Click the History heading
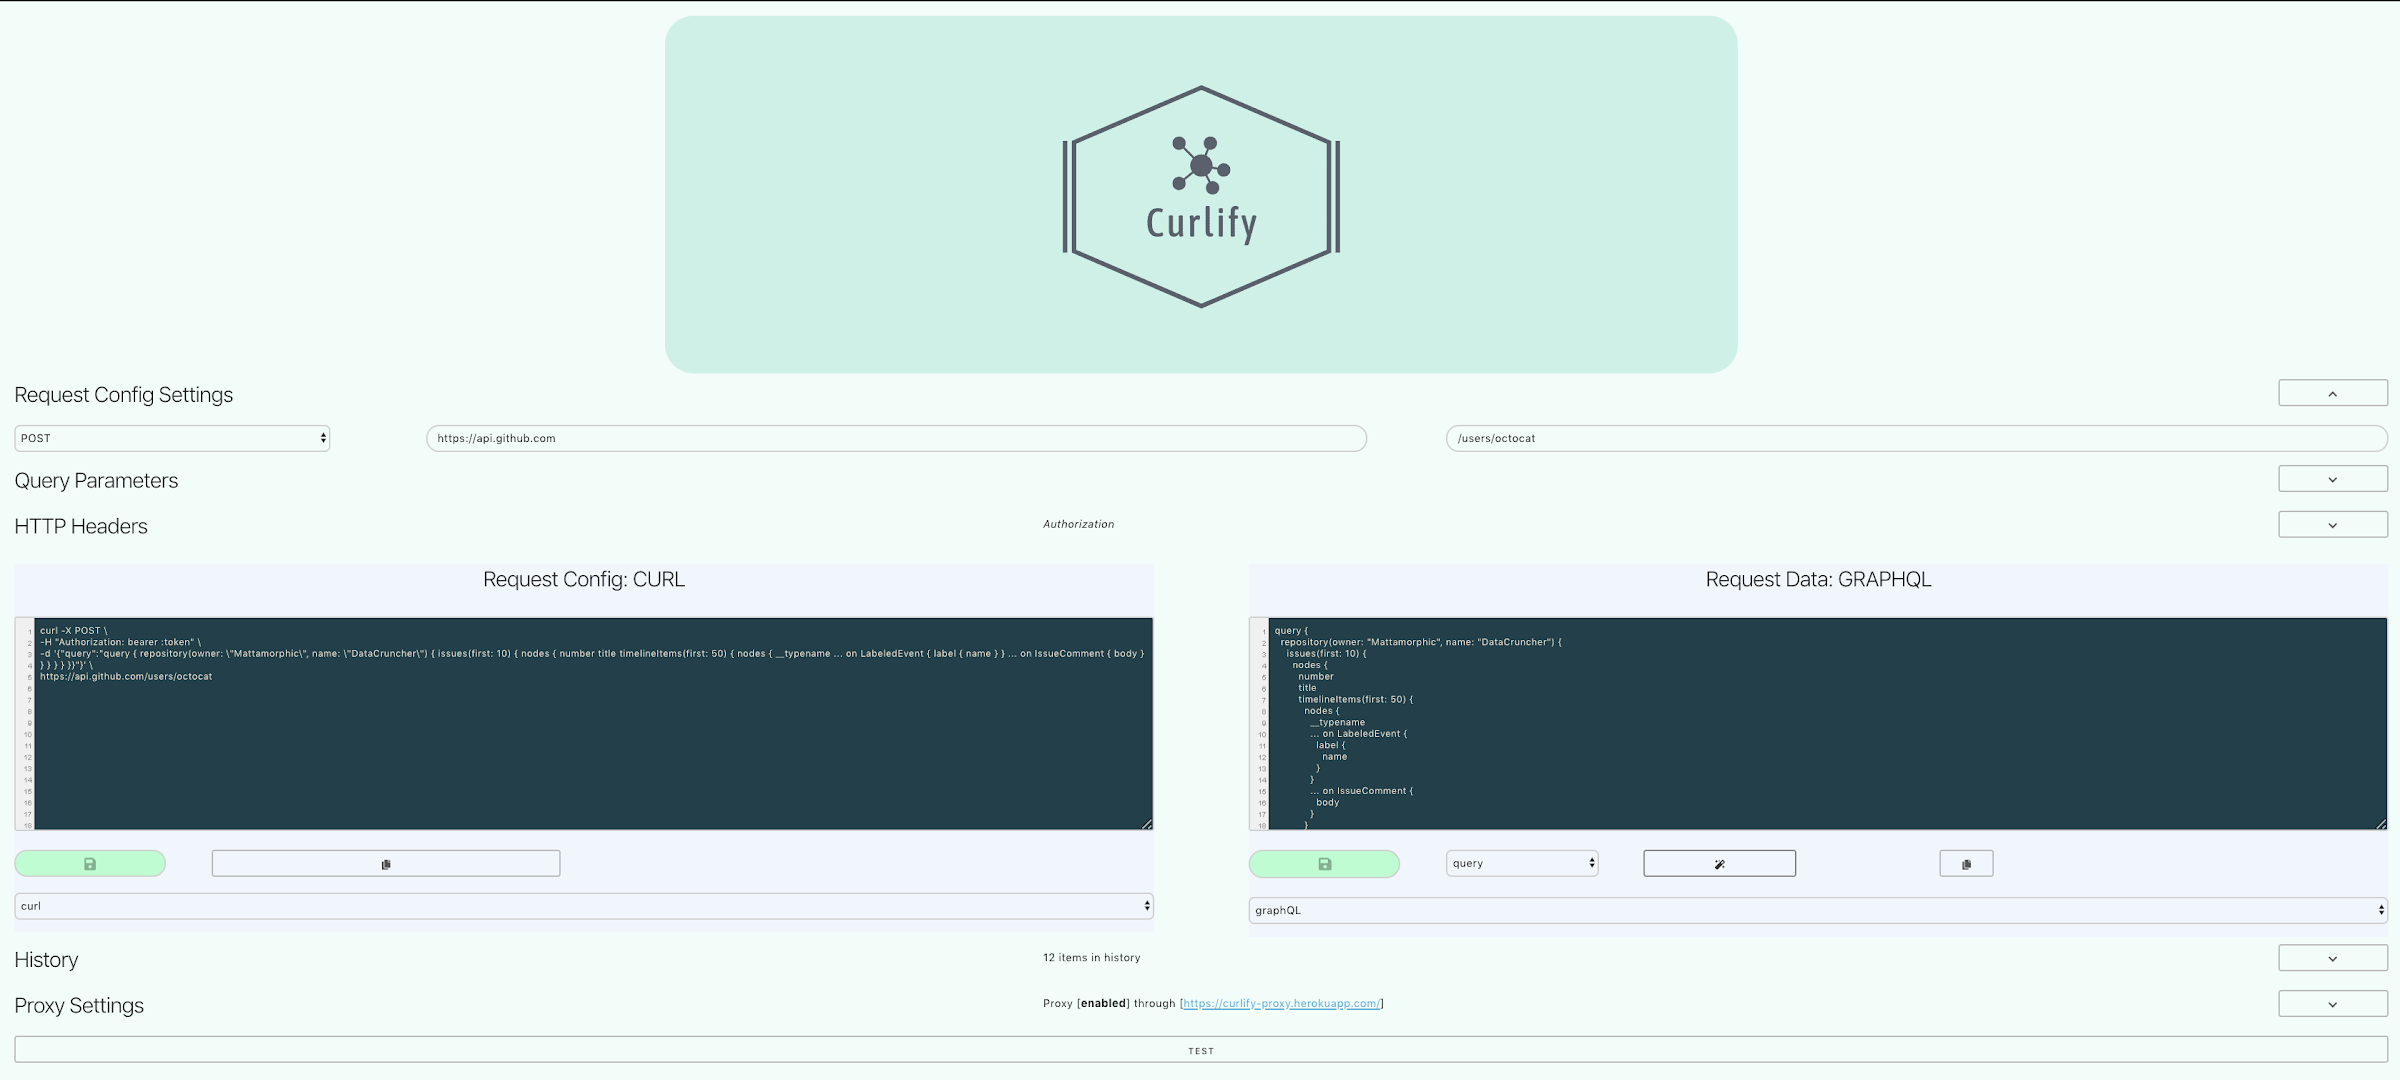Image resolution: width=2400 pixels, height=1080 pixels. 46,960
